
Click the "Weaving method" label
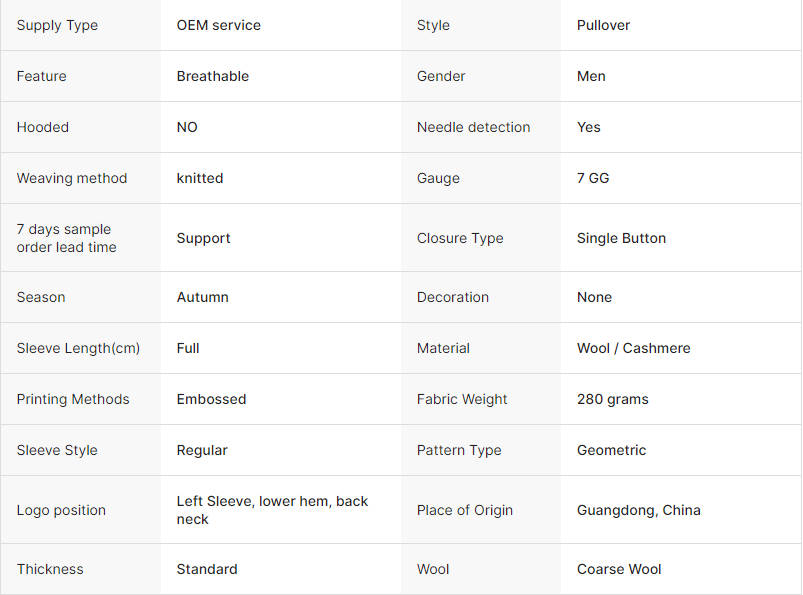pos(72,178)
